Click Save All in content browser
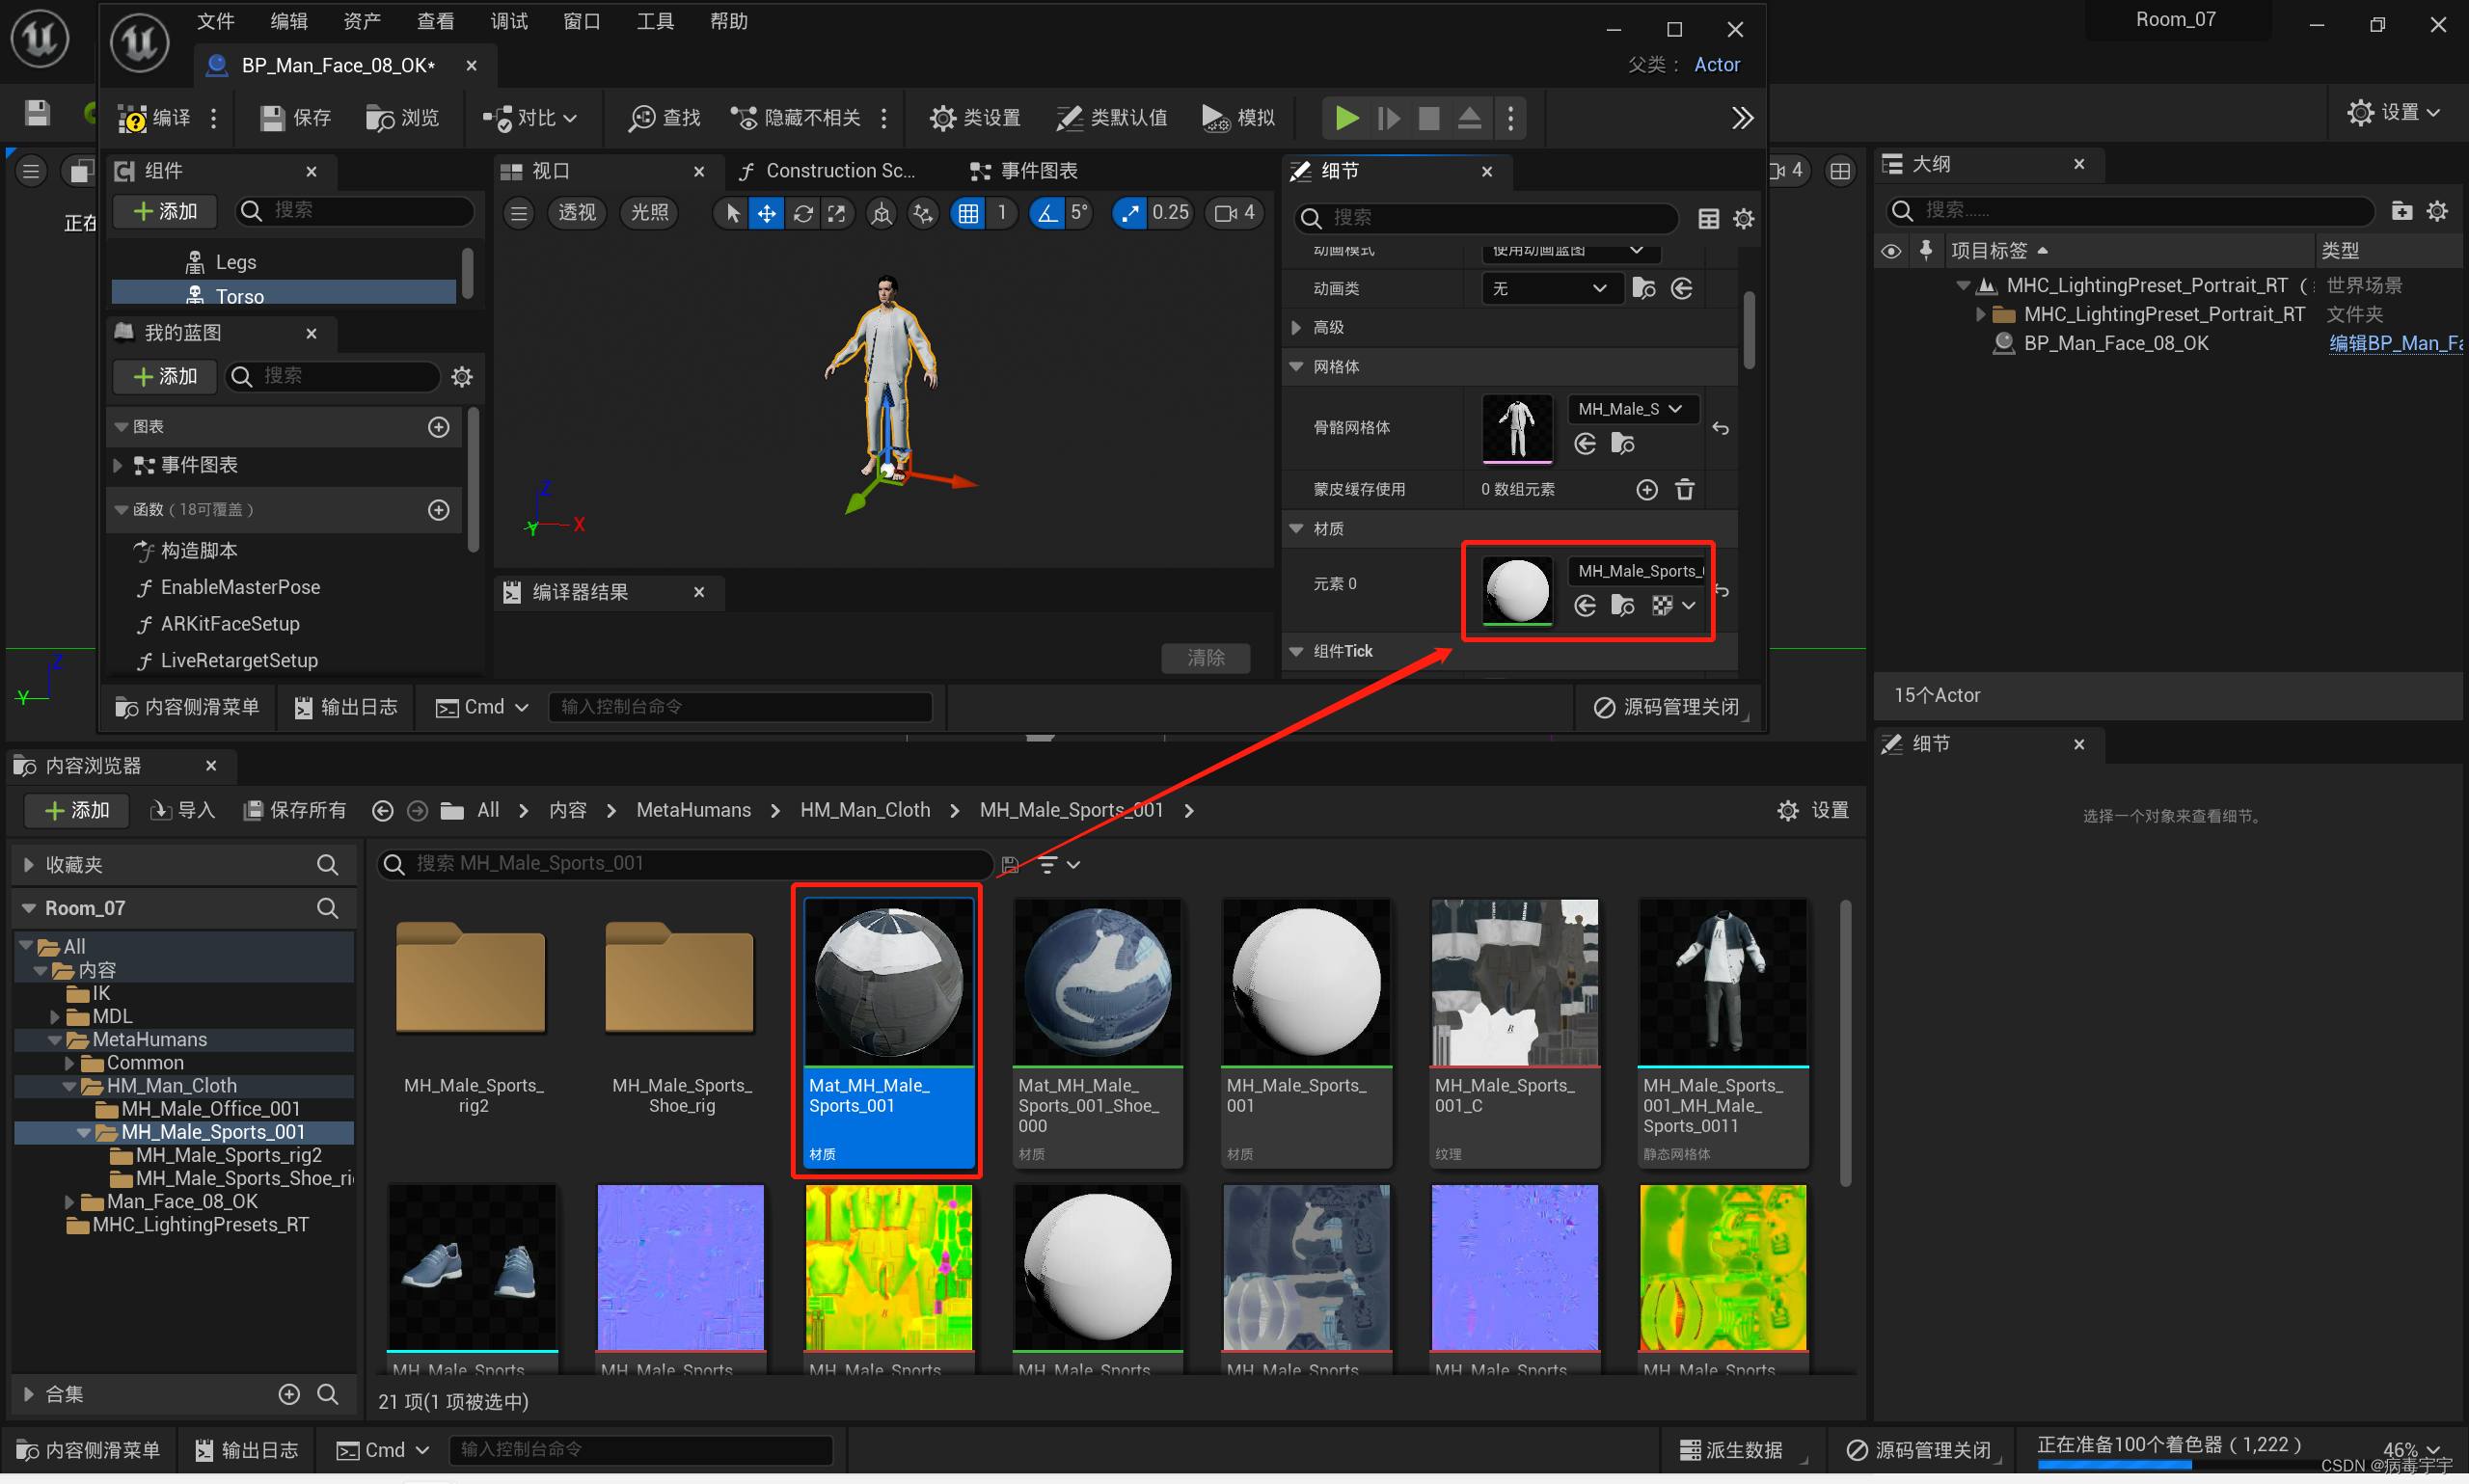 [x=296, y=810]
